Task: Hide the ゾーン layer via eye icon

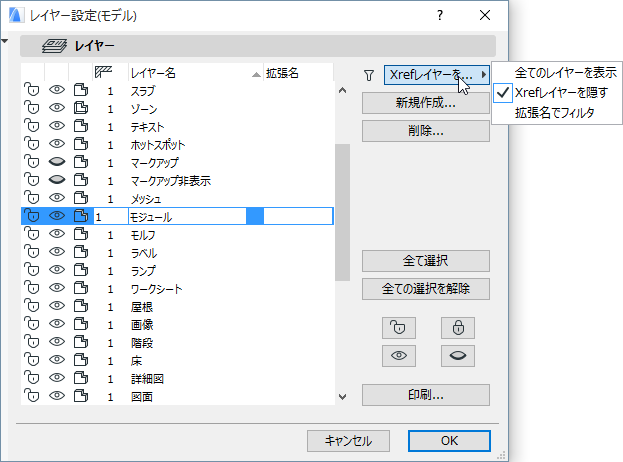Action: pyautogui.click(x=57, y=109)
